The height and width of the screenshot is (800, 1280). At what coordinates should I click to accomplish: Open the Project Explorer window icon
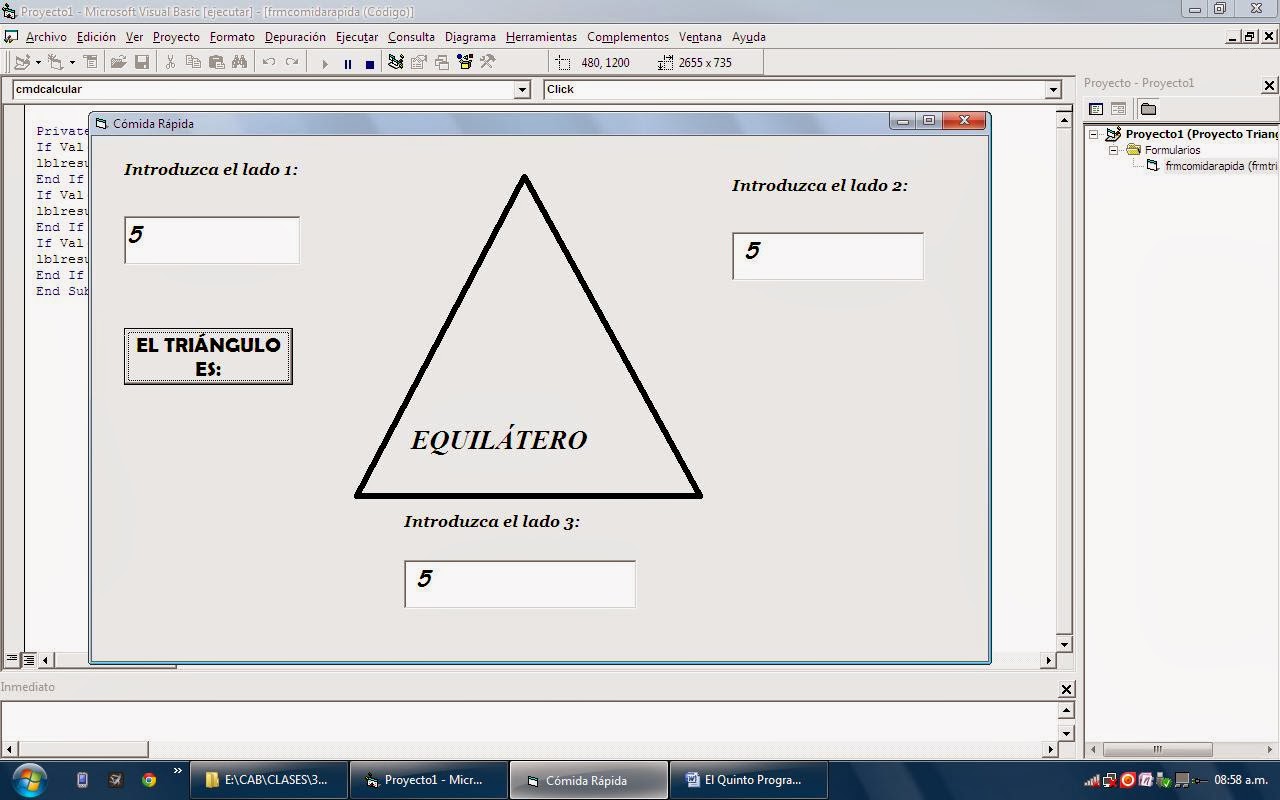[x=396, y=62]
